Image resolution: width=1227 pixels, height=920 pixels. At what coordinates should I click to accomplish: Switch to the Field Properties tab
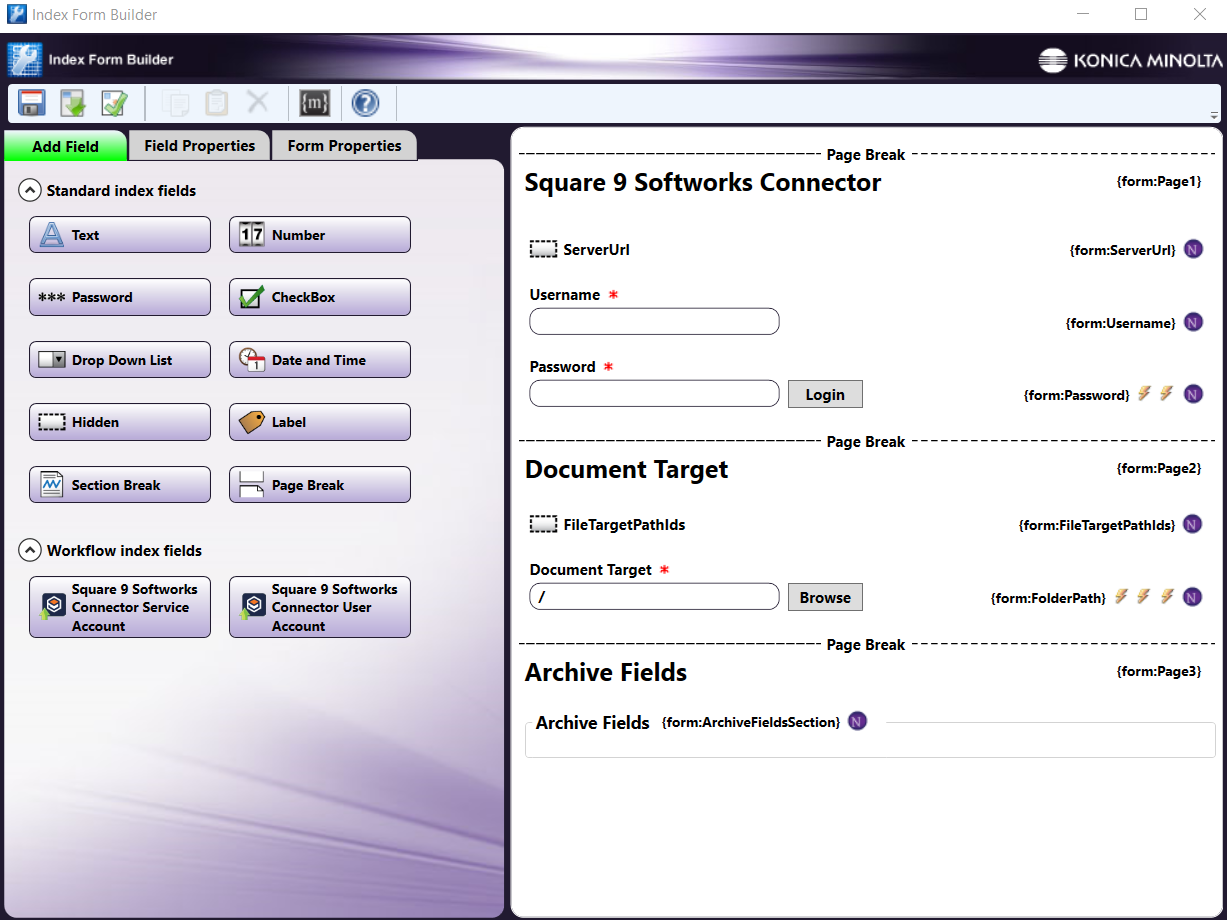coord(200,146)
